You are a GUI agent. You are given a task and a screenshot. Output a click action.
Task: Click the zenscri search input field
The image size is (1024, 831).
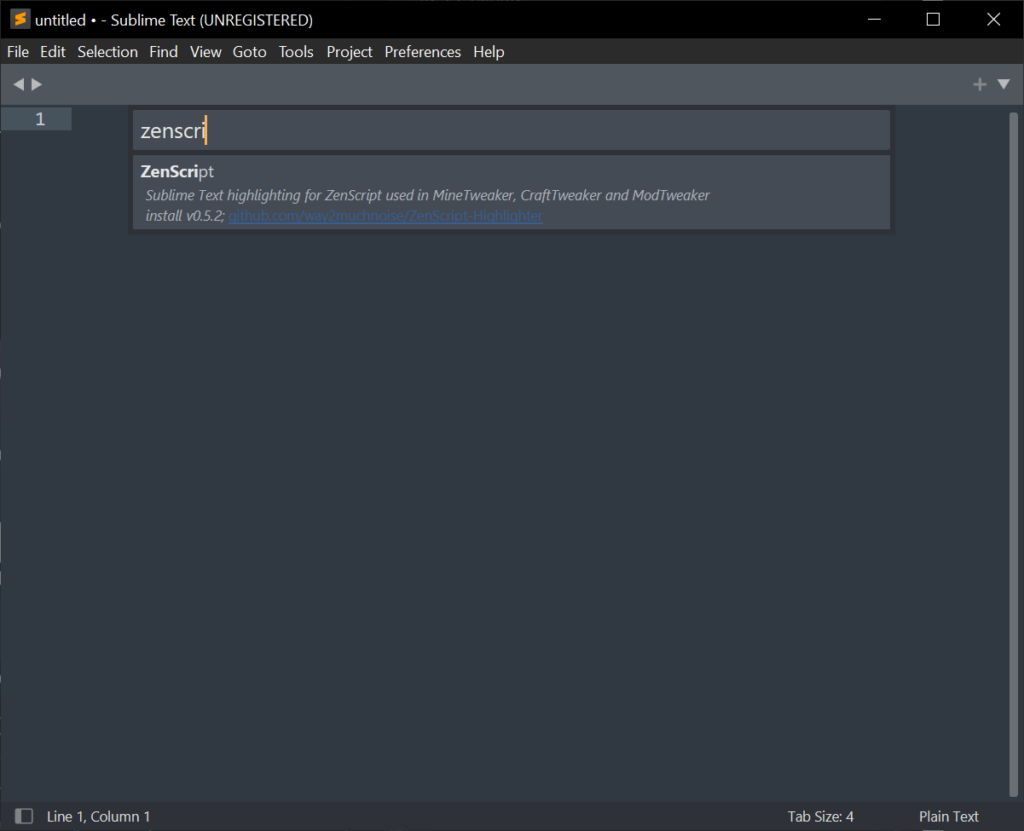(x=511, y=131)
